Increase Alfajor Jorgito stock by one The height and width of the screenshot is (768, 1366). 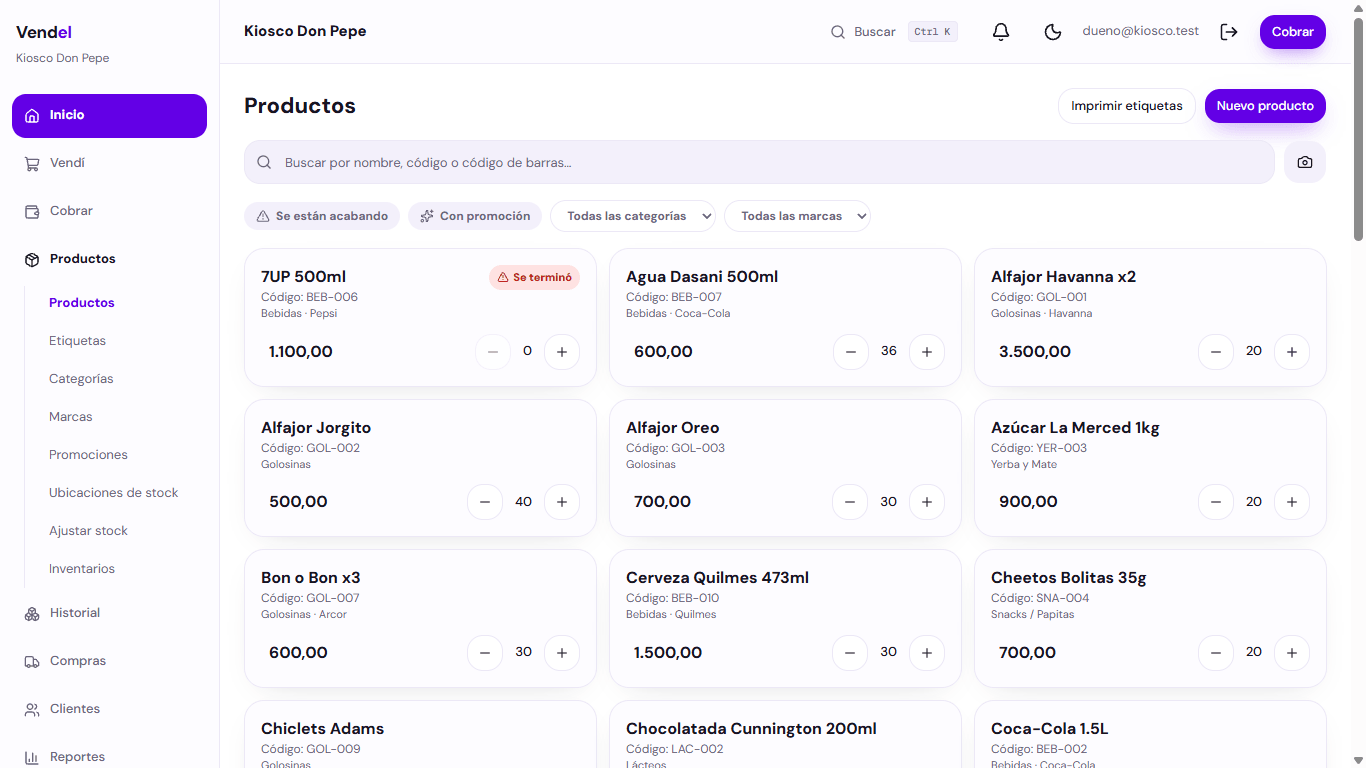click(x=562, y=502)
